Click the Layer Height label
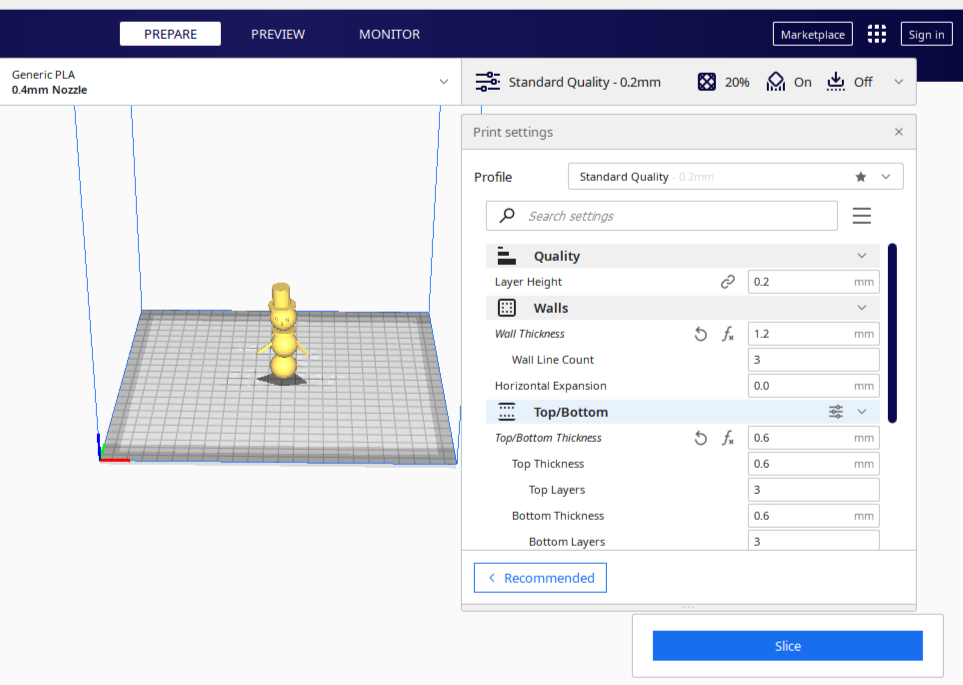The width and height of the screenshot is (963, 685). pyautogui.click(x=528, y=282)
